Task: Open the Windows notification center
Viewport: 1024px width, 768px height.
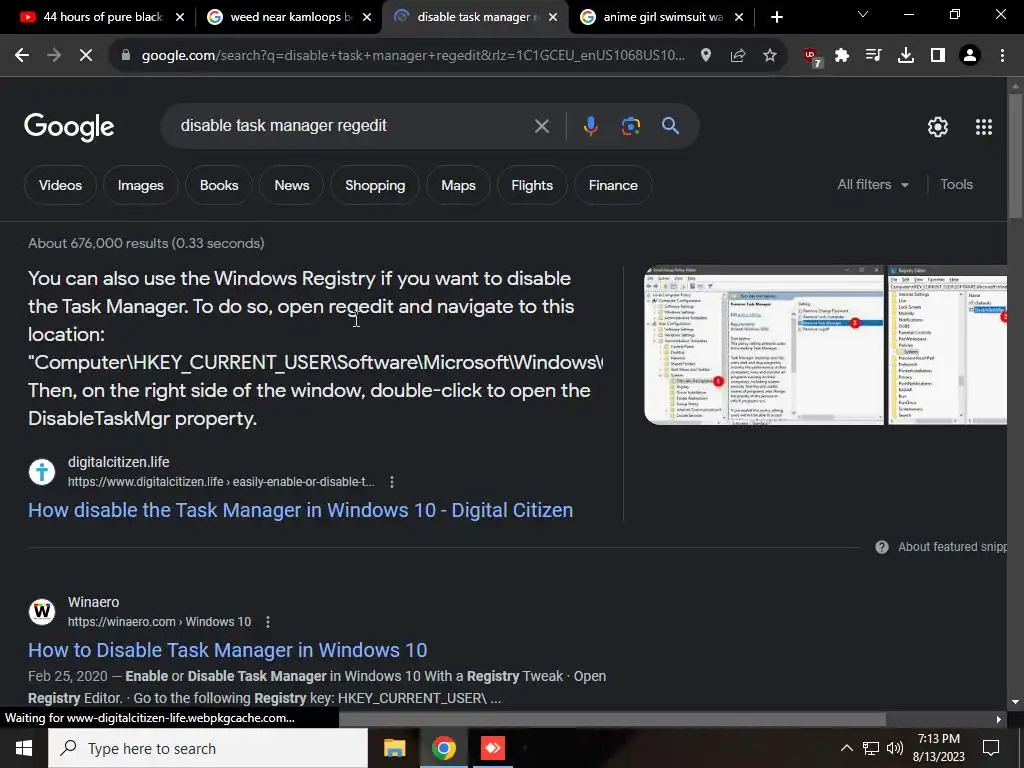Action: (x=991, y=748)
